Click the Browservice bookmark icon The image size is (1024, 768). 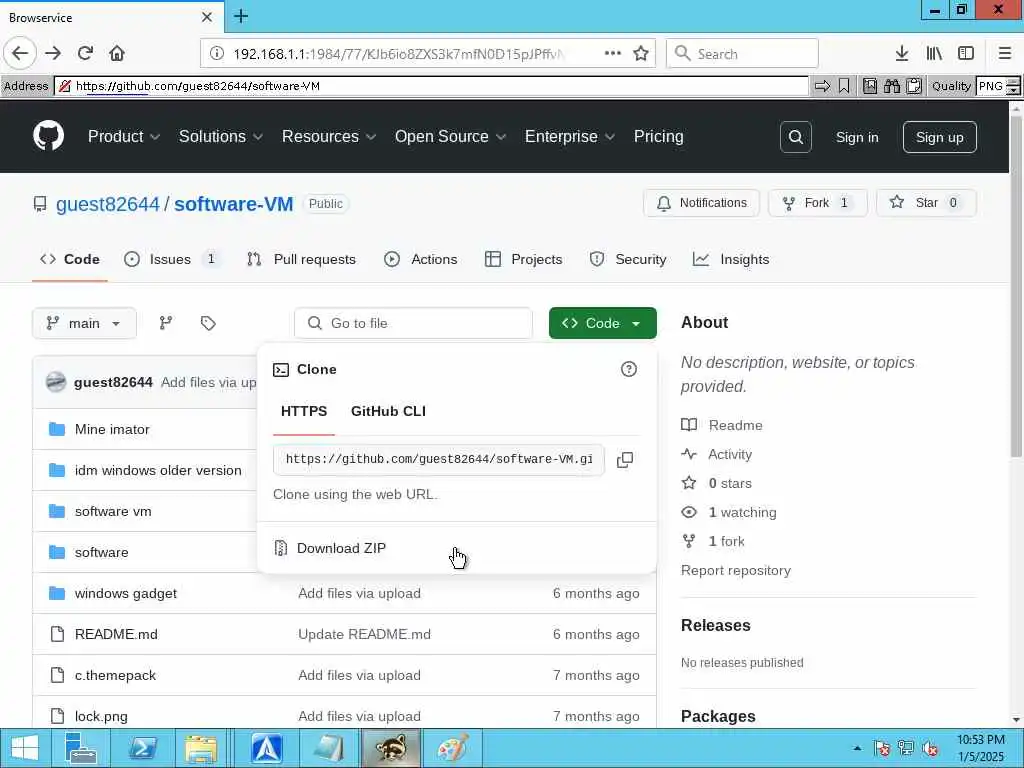coord(844,86)
